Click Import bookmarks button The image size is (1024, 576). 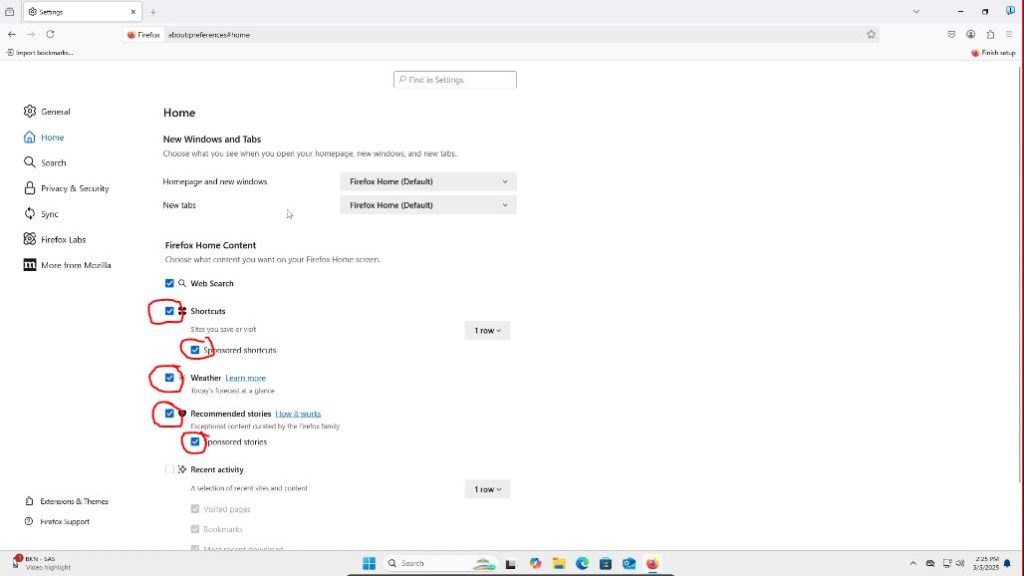[x=40, y=52]
